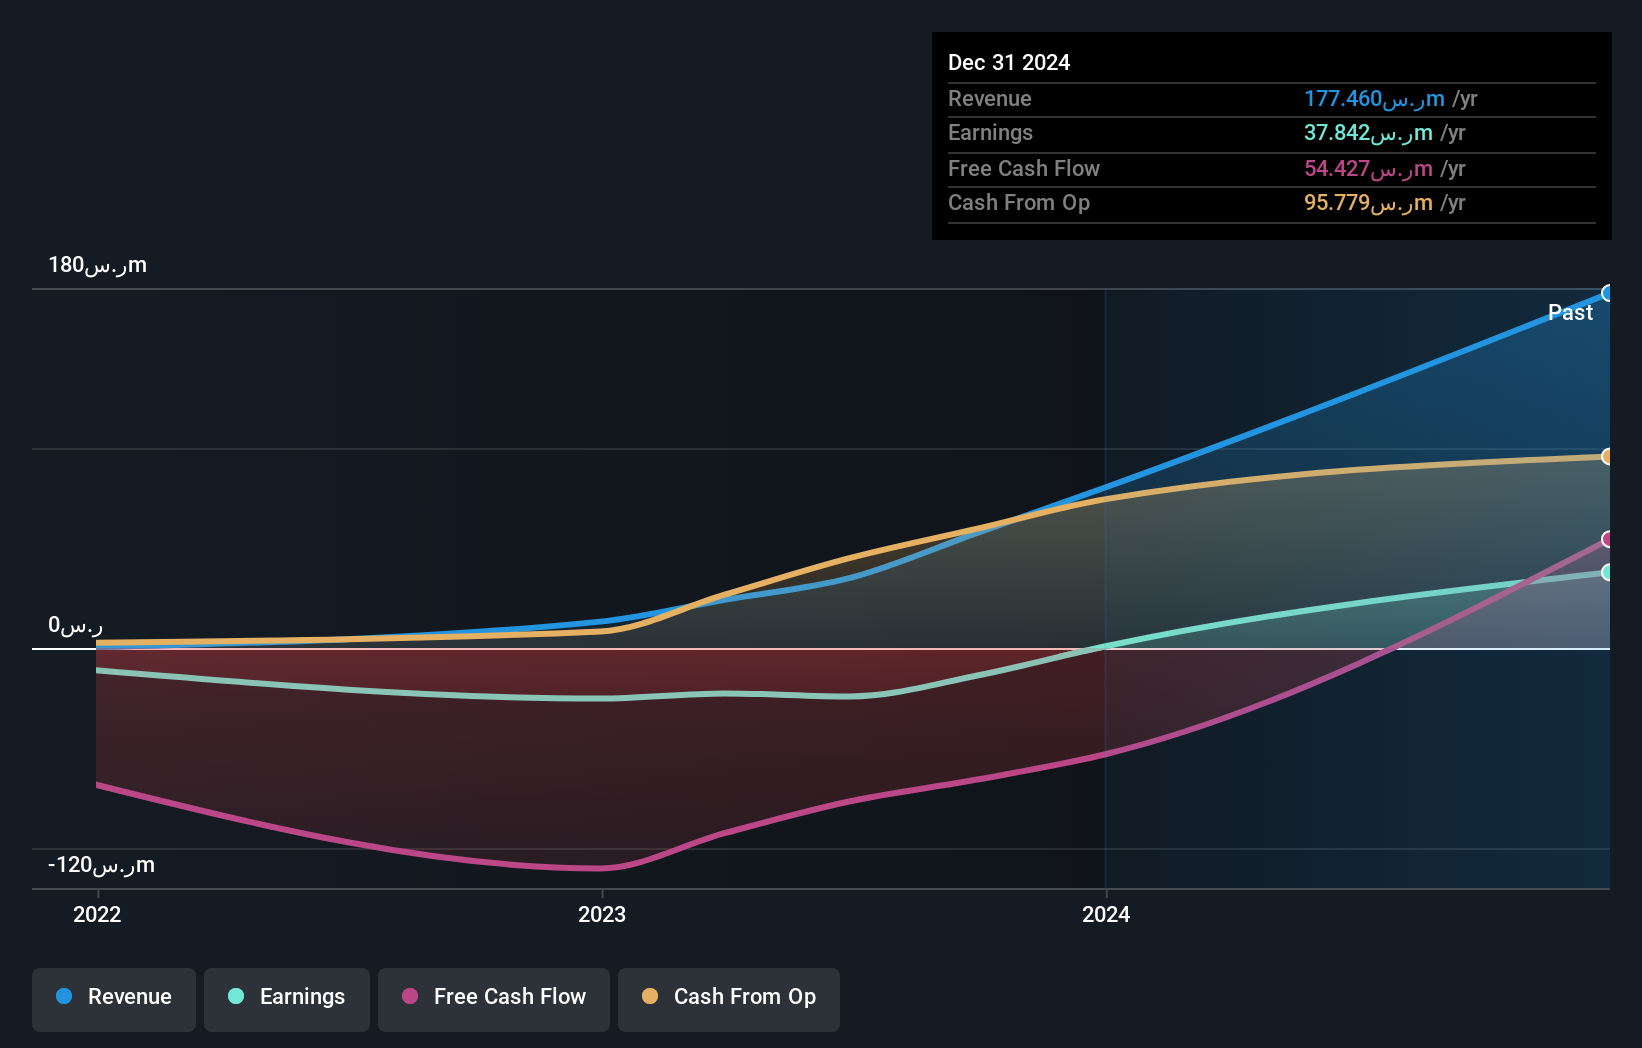Select the blue Revenue legend dot
The width and height of the screenshot is (1642, 1048).
point(62,997)
